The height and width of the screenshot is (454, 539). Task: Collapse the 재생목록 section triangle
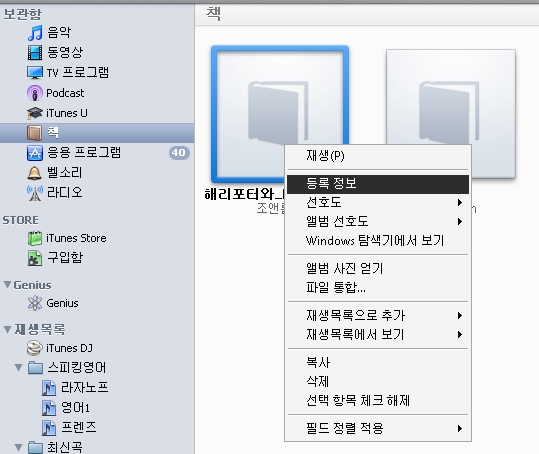pyautogui.click(x=7, y=329)
